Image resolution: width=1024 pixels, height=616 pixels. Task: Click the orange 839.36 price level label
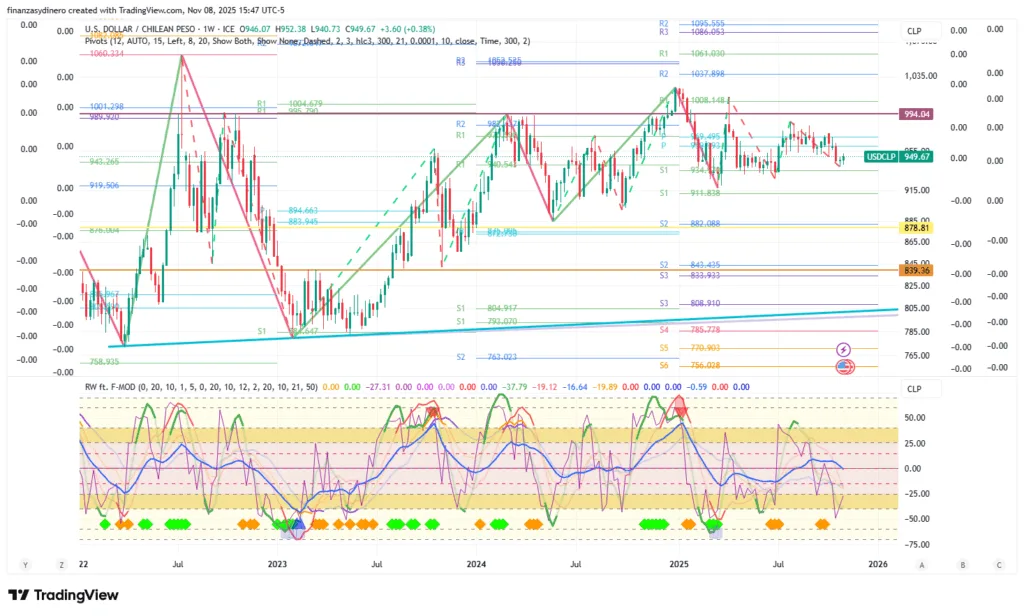(915, 270)
